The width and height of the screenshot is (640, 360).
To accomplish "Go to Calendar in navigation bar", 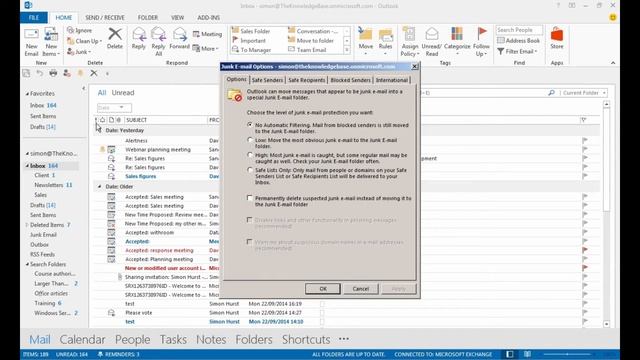I will (x=82, y=339).
